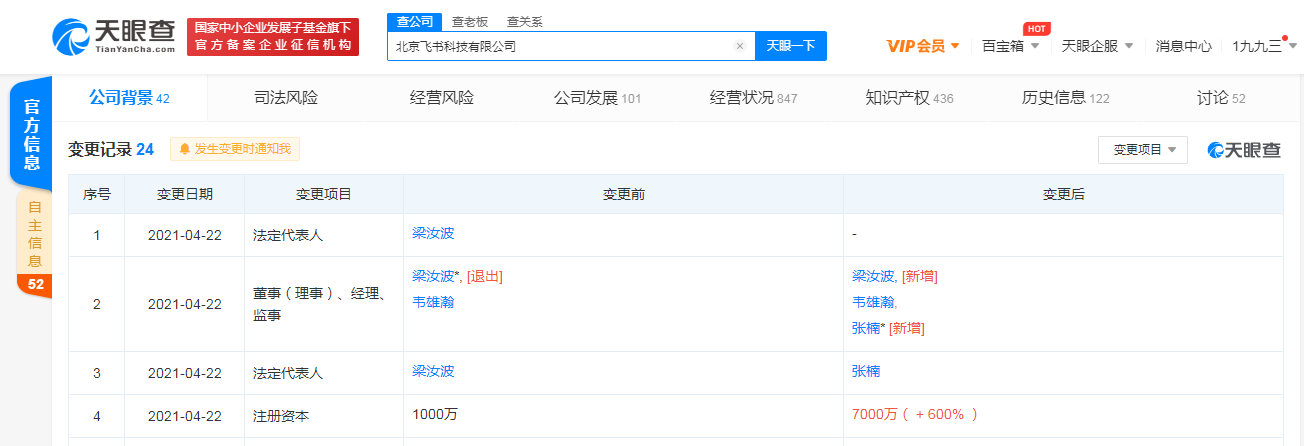Switch to the 查关系 search tab
The image size is (1304, 446).
pyautogui.click(x=525, y=21)
